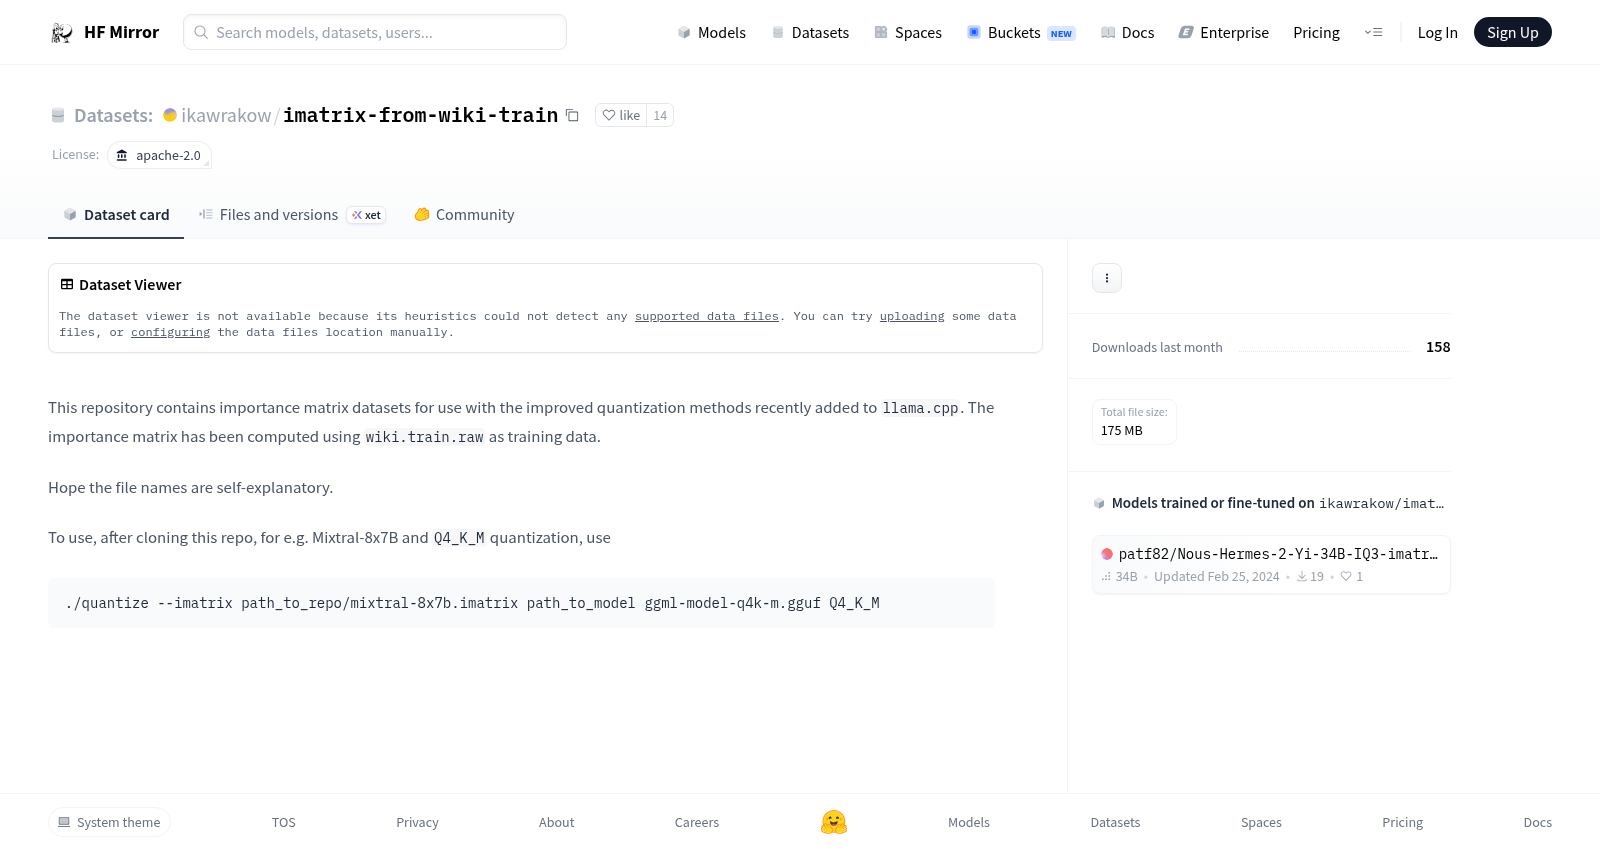Open Careers footer link
This screenshot has height=857, width=1600.
click(697, 823)
